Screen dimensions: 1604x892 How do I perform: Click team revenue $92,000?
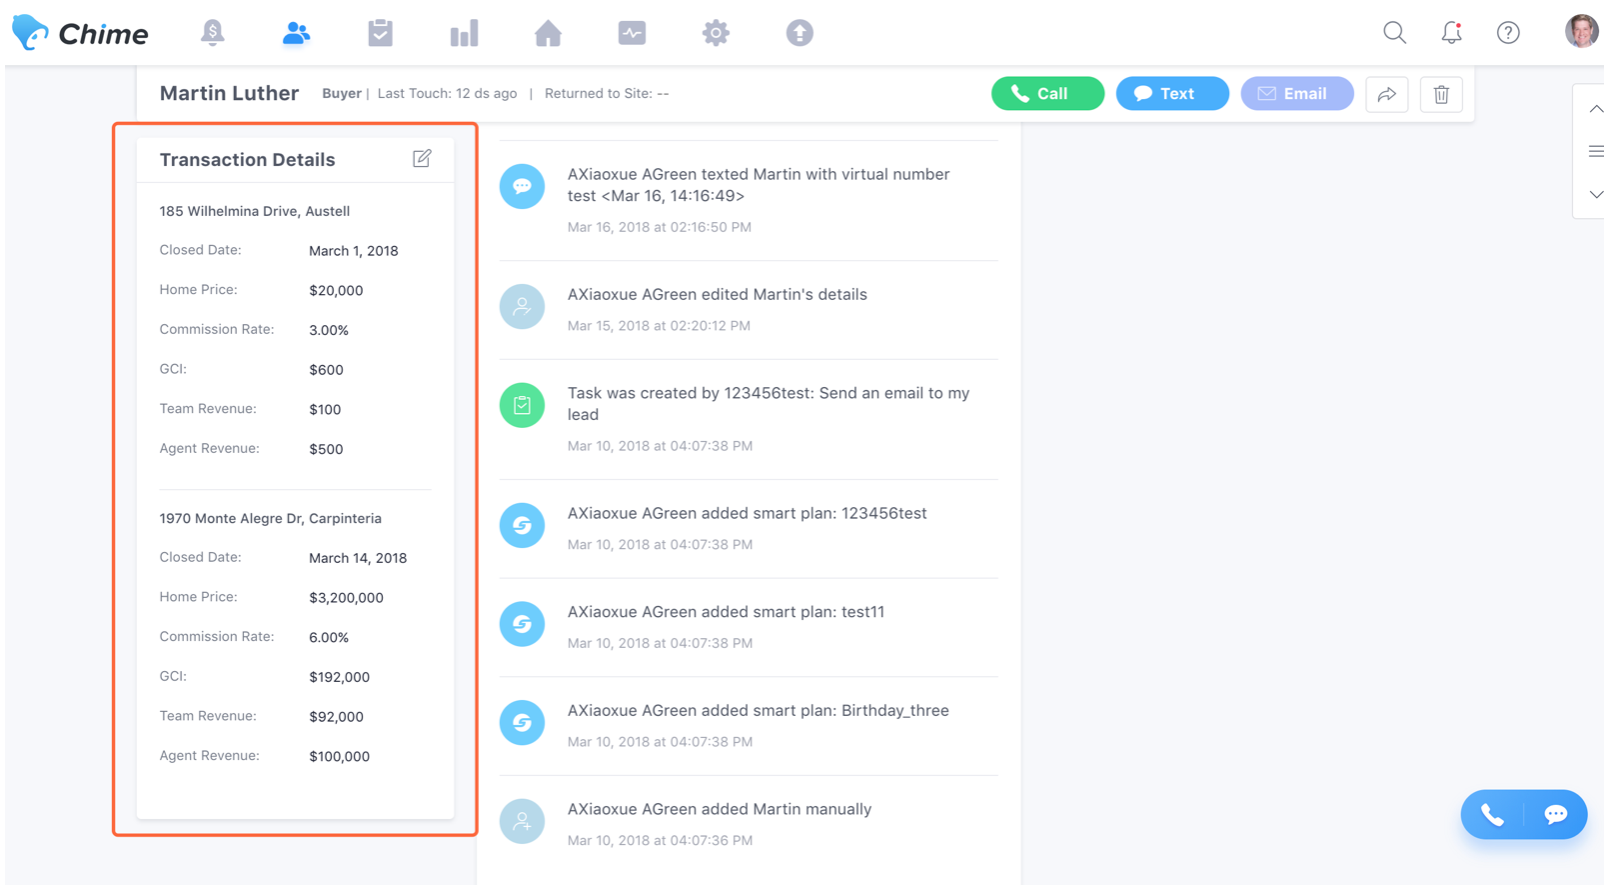pos(336,716)
